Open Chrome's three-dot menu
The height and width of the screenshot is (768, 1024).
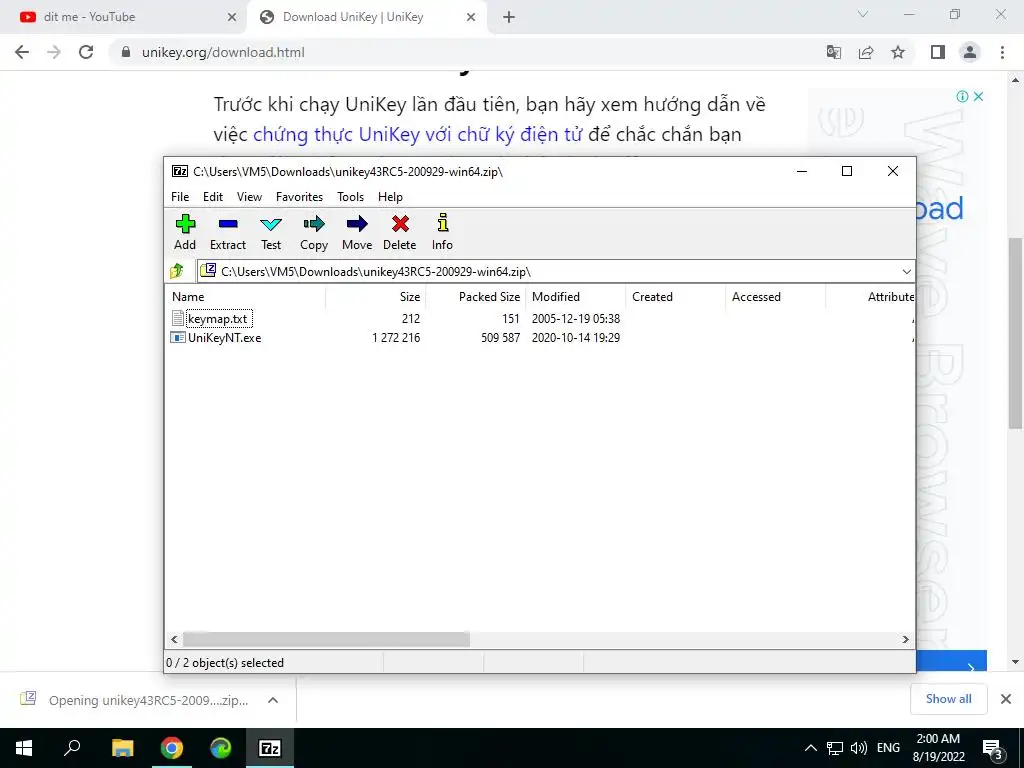pyautogui.click(x=1002, y=52)
